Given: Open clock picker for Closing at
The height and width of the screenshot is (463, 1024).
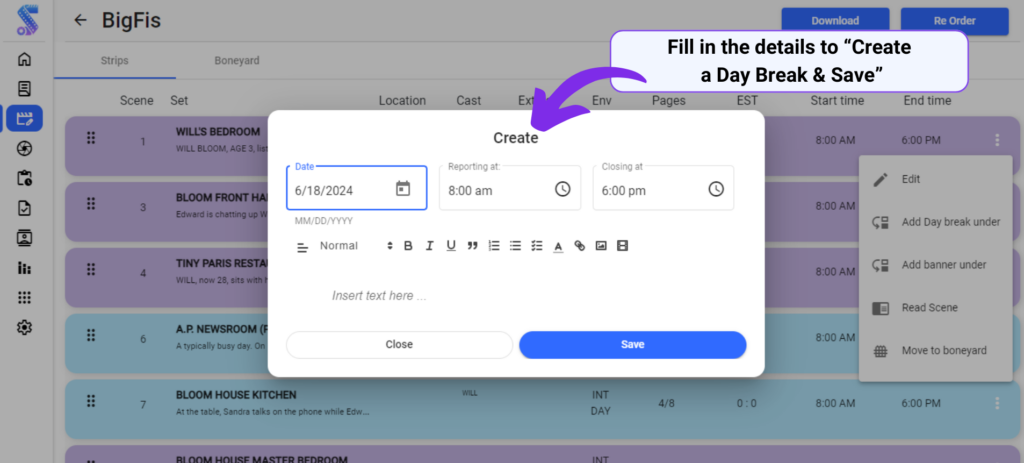Looking at the screenshot, I should point(716,189).
